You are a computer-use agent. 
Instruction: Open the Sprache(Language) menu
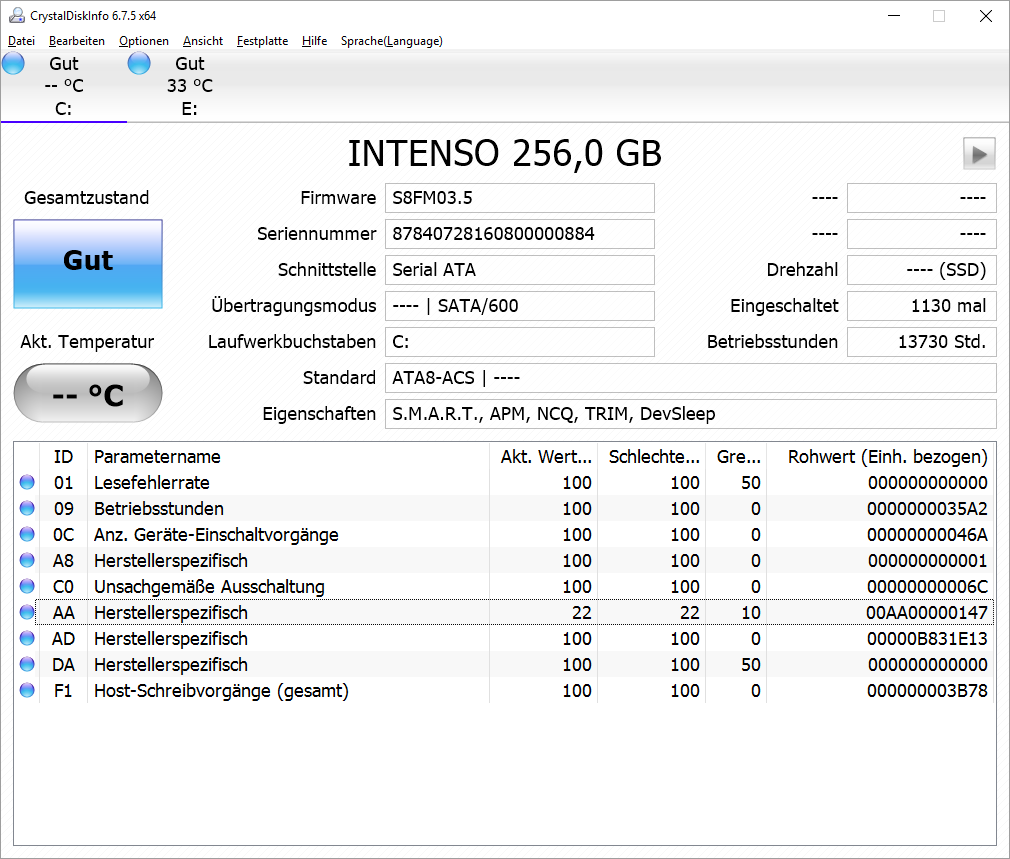pos(392,41)
